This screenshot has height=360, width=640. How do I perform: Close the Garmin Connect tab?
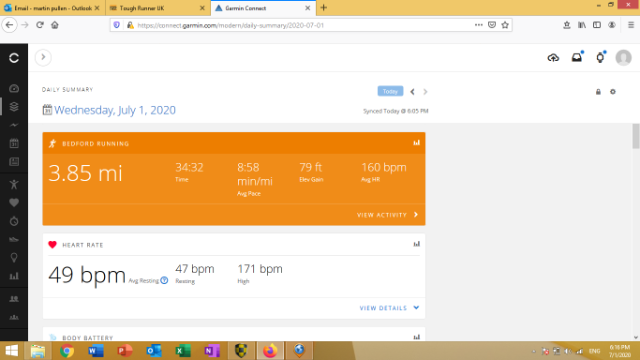pyautogui.click(x=308, y=8)
